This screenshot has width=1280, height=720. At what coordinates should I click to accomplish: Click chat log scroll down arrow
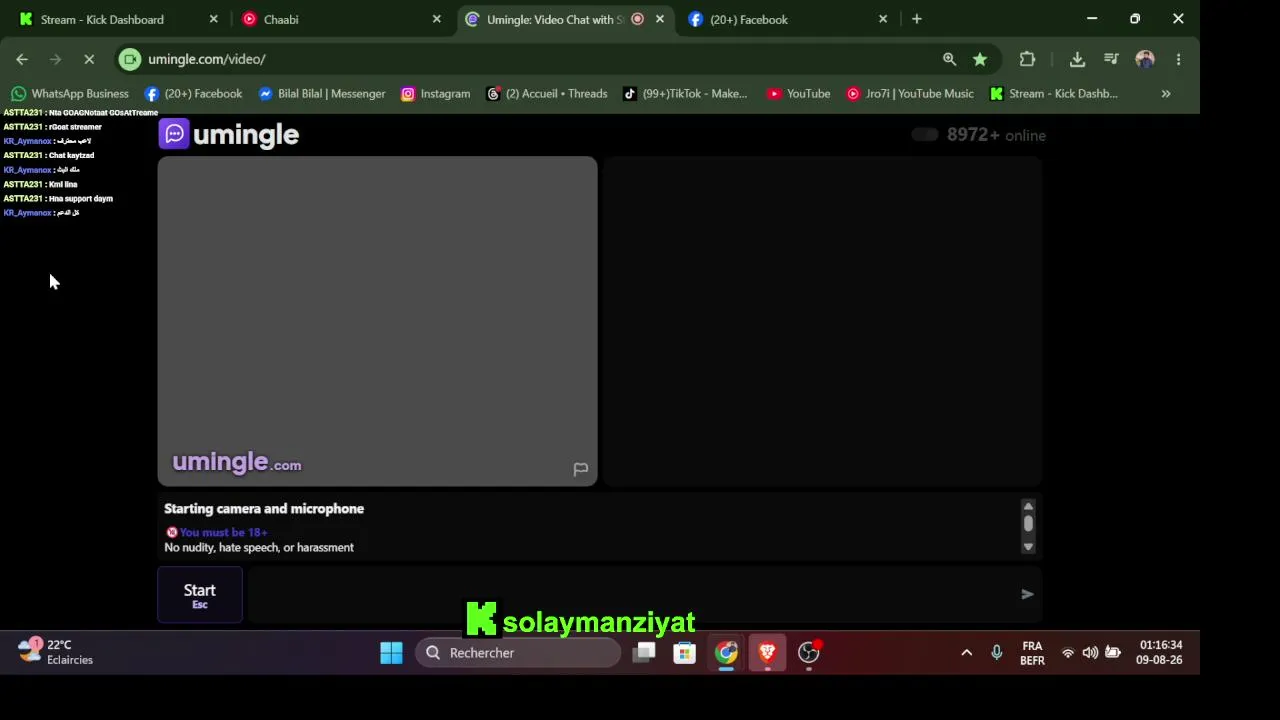tap(1028, 547)
